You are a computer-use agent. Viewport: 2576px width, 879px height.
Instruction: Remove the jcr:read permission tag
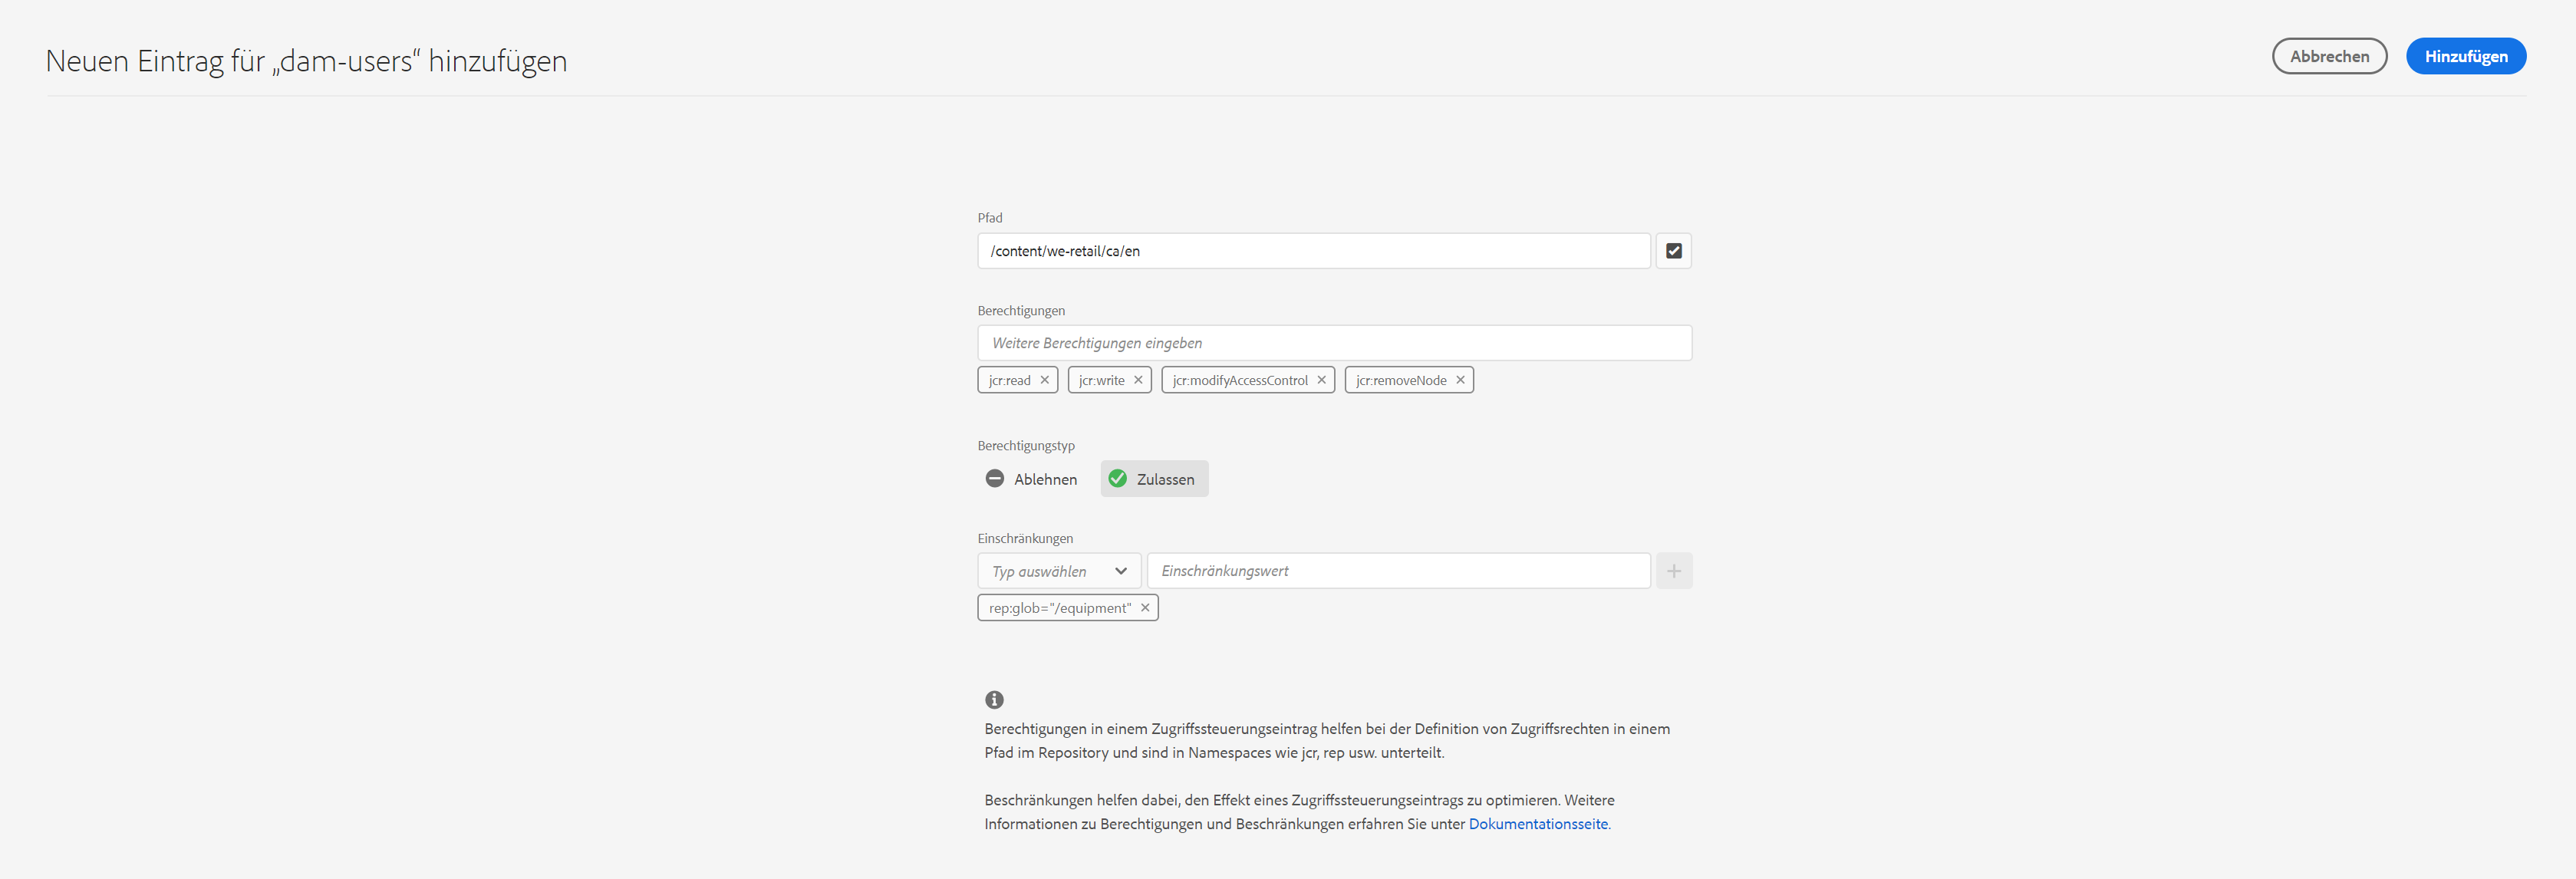1044,380
